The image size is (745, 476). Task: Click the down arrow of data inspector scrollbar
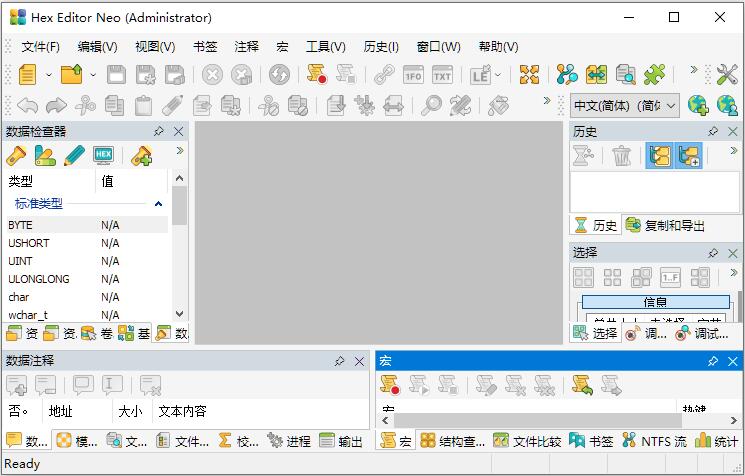(179, 314)
